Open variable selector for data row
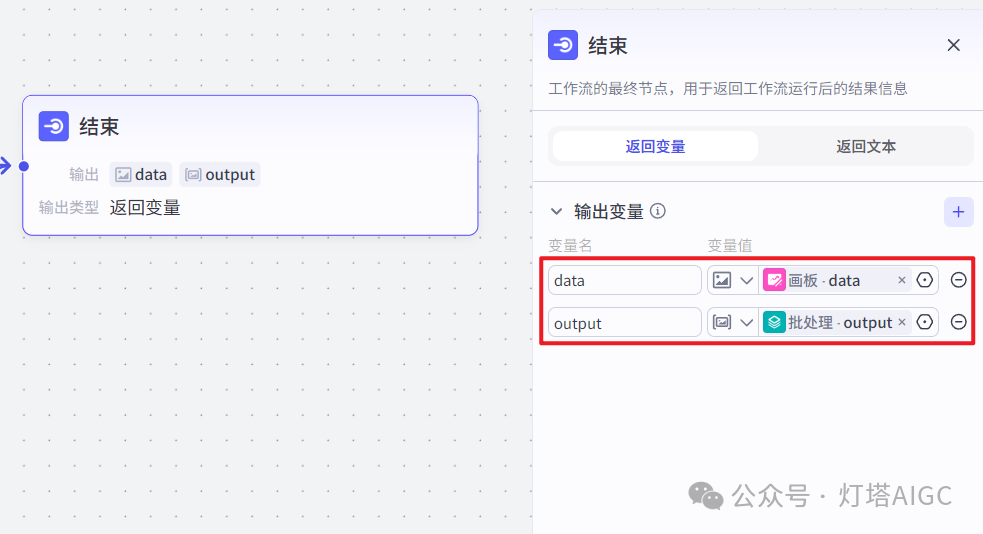This screenshot has width=983, height=534. pyautogui.click(x=925, y=280)
